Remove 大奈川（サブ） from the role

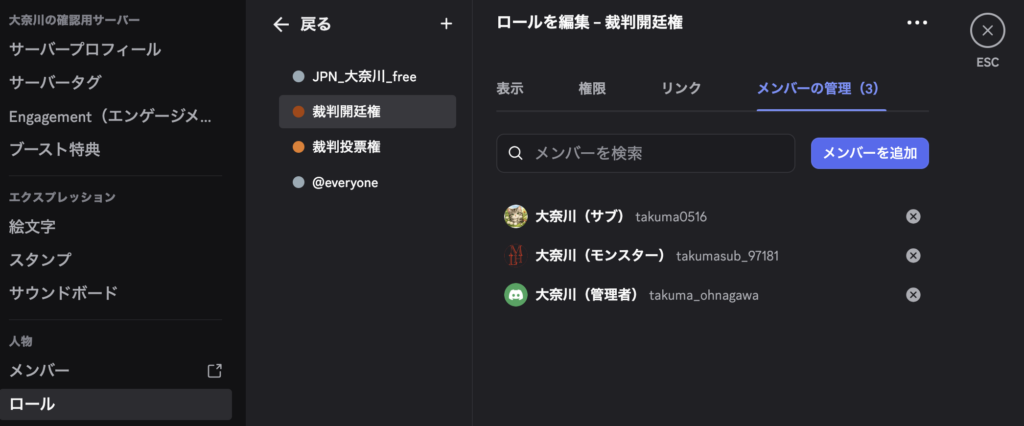(x=913, y=216)
